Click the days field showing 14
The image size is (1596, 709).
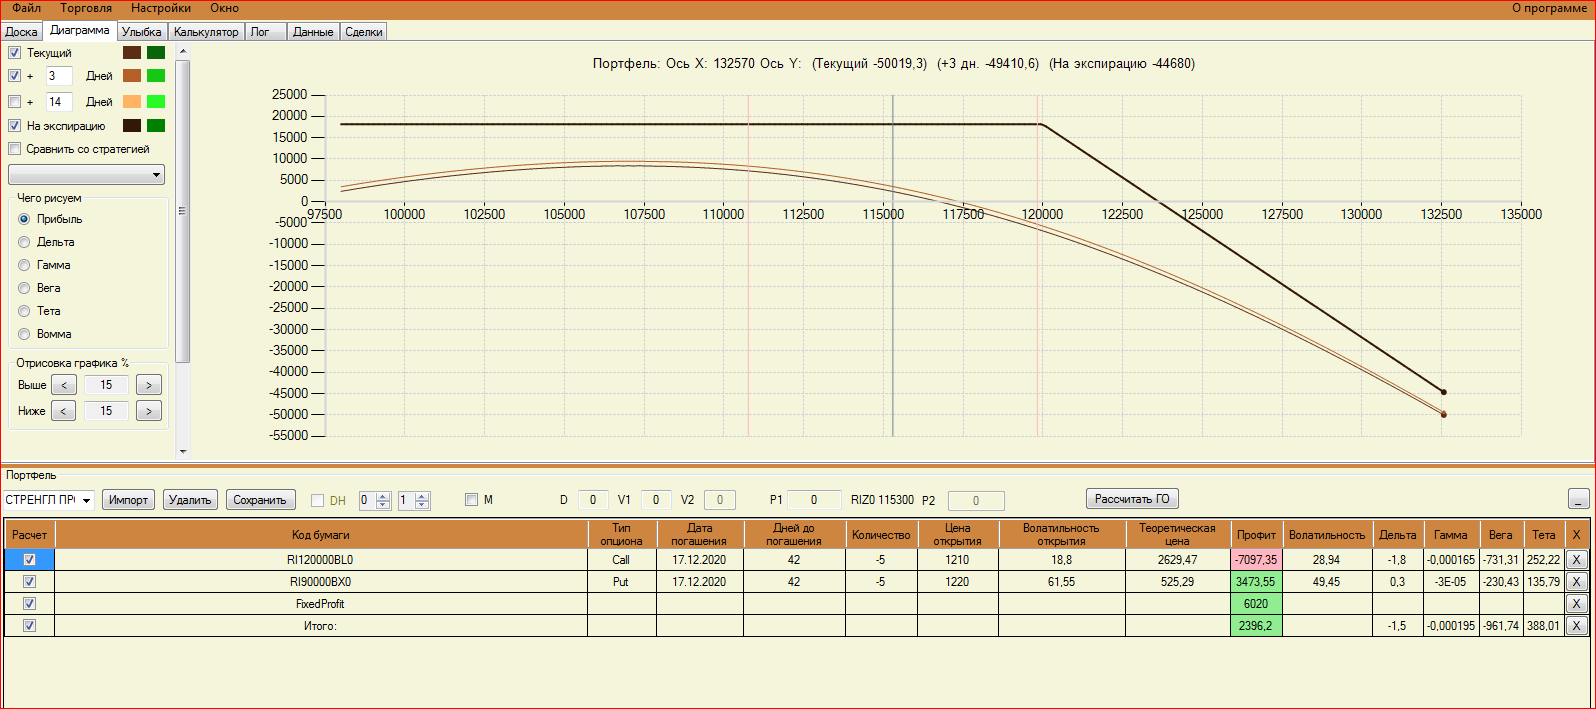[59, 102]
